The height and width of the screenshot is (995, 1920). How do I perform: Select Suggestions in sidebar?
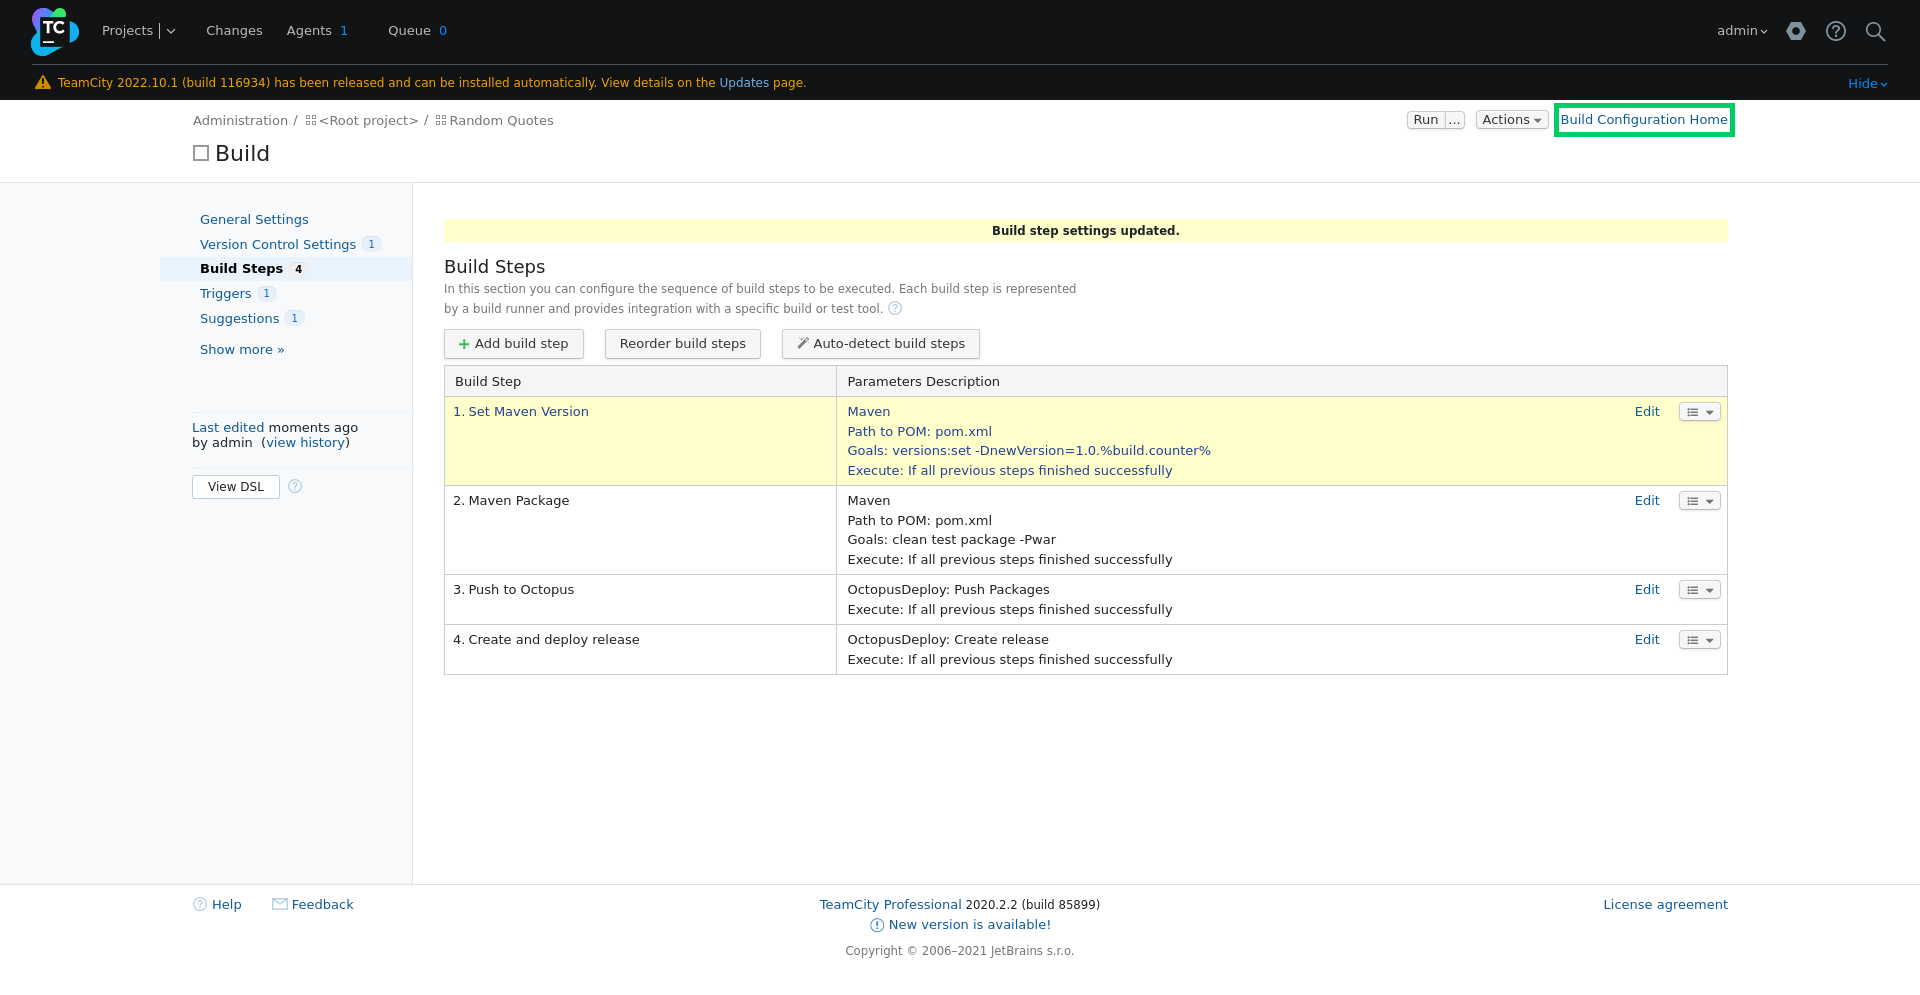click(239, 318)
